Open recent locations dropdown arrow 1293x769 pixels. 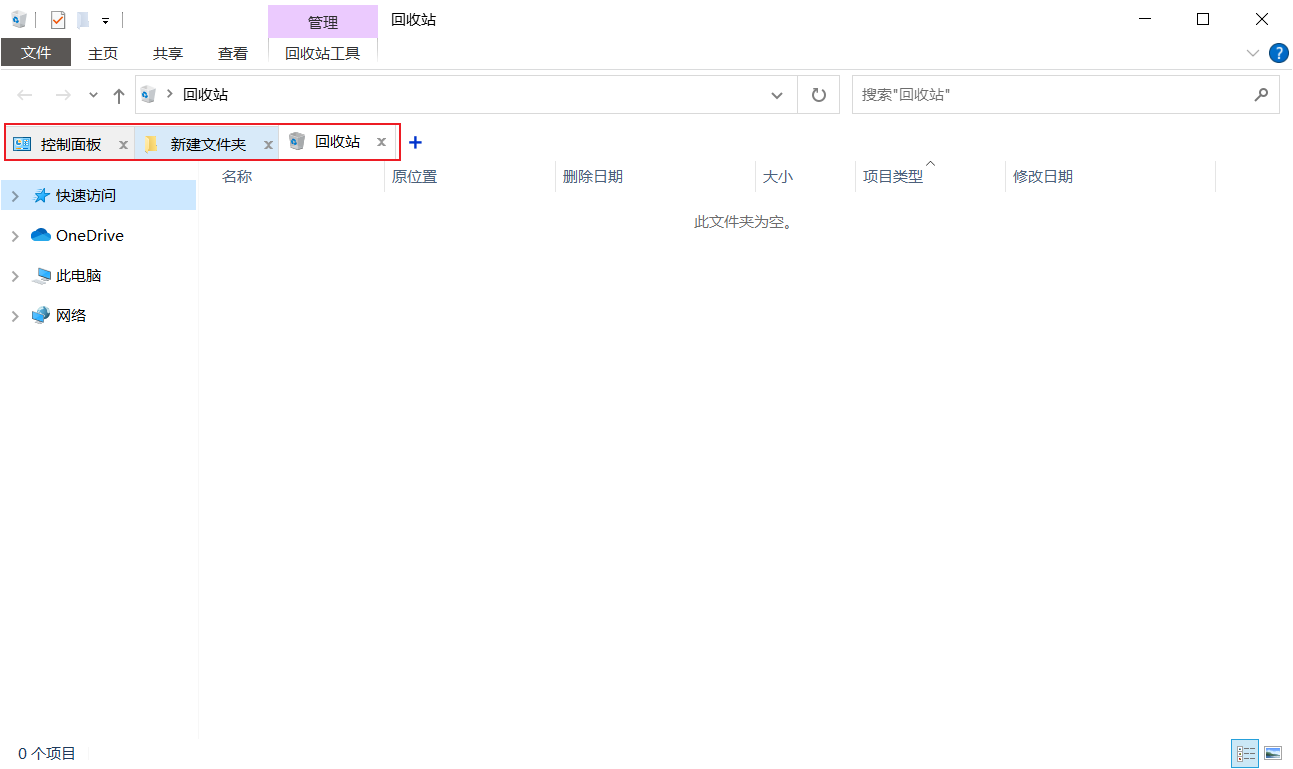[94, 95]
